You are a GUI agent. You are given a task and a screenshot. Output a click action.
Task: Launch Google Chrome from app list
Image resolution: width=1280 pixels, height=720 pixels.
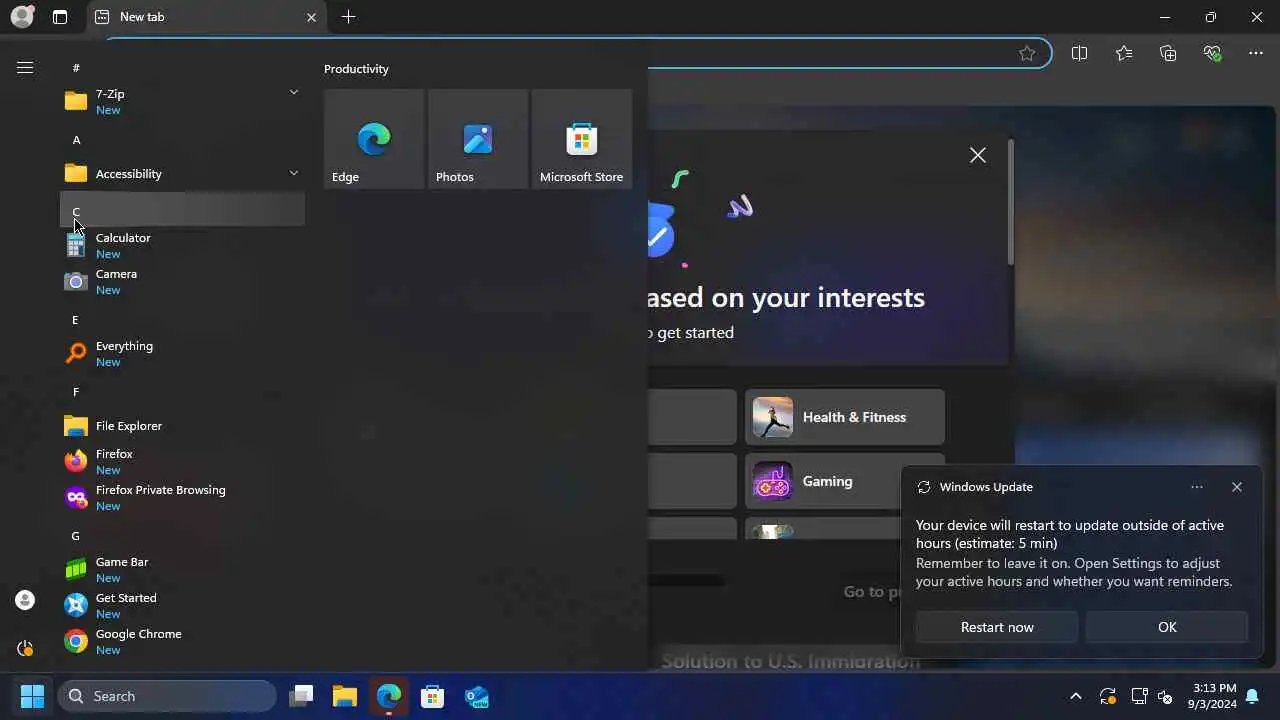[182, 641]
